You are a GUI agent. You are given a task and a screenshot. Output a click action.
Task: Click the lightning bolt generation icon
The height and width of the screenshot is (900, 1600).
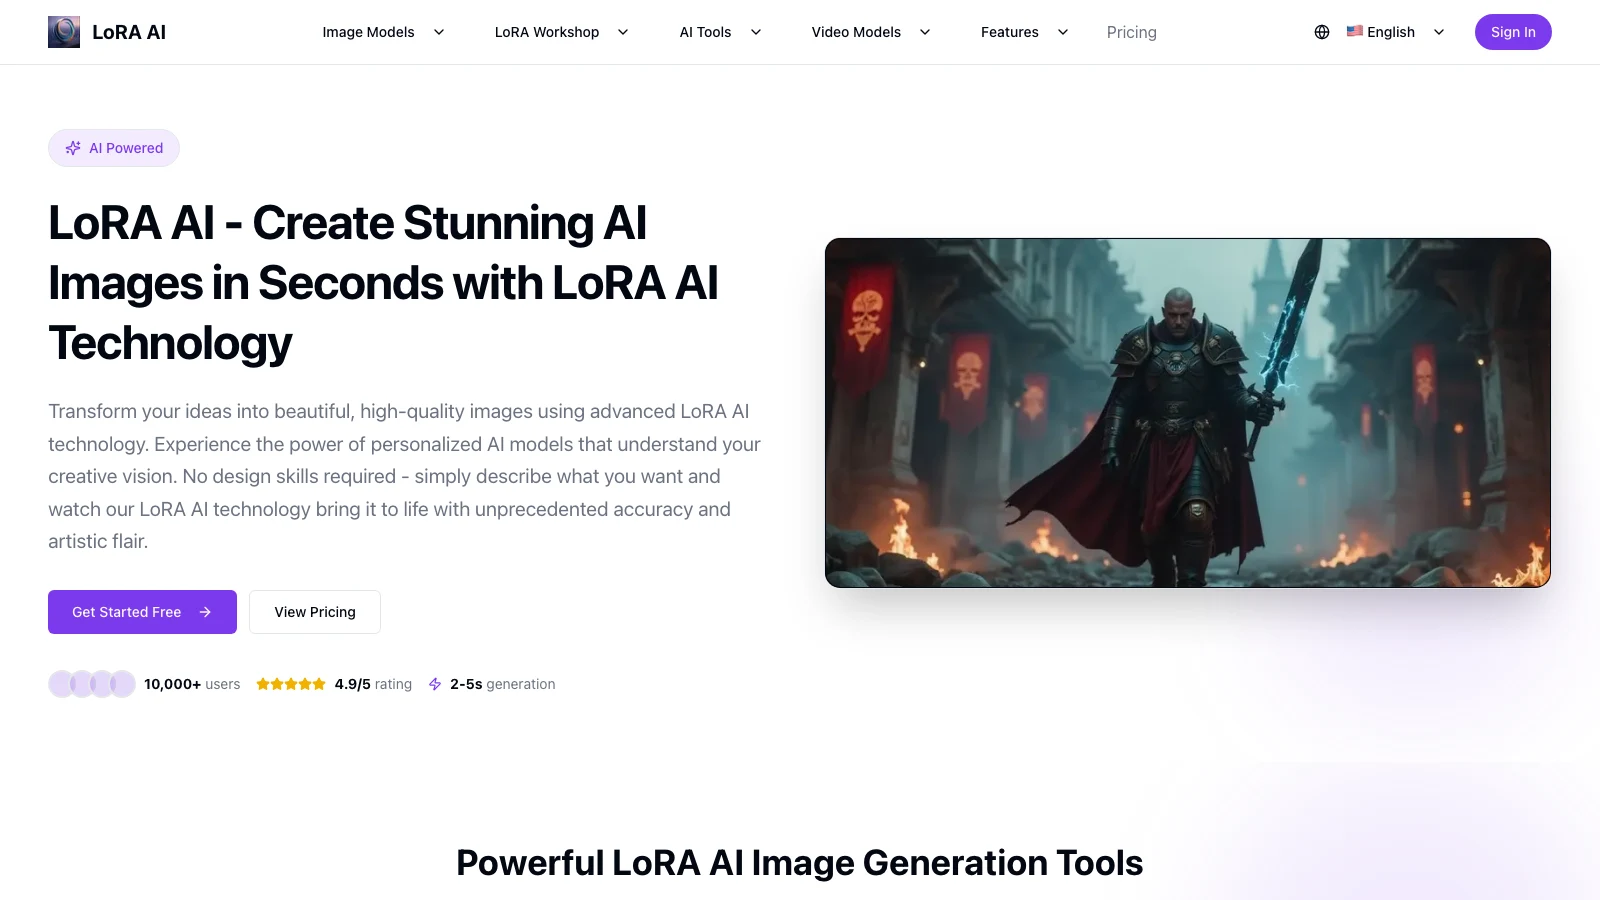[435, 684]
